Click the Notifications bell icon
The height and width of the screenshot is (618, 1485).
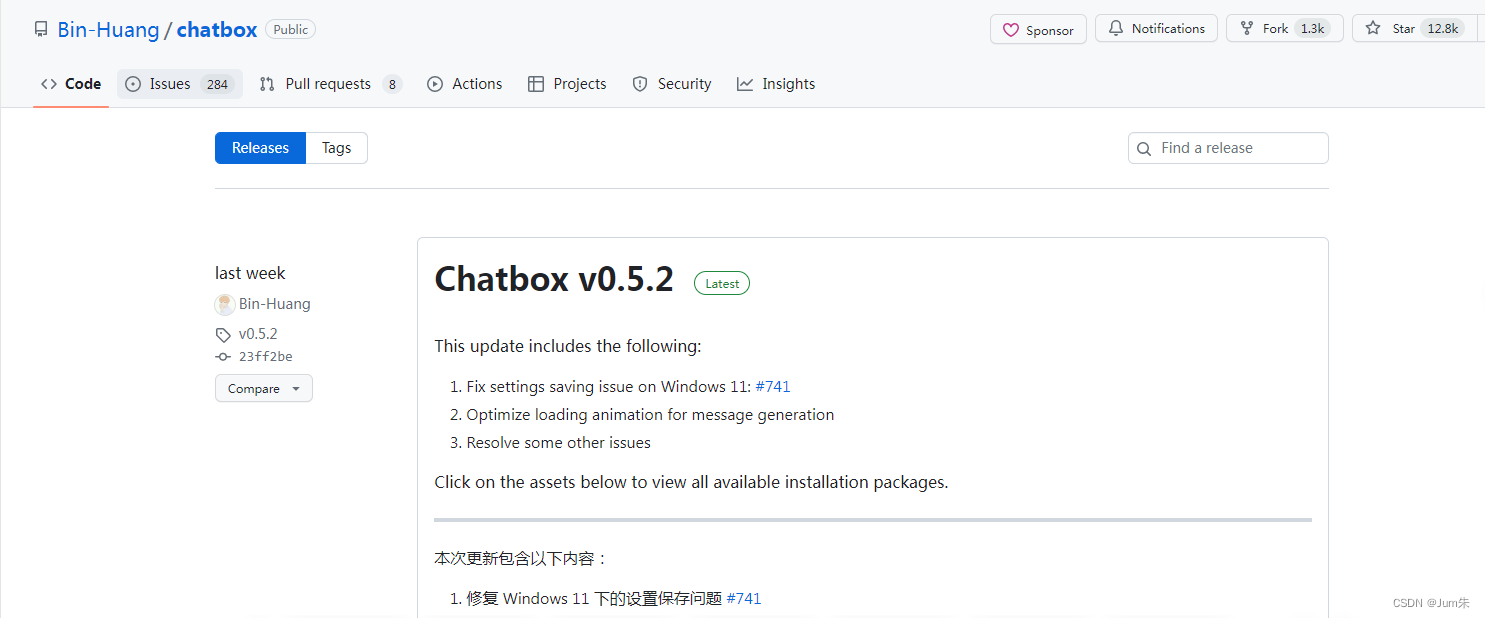pyautogui.click(x=1116, y=29)
